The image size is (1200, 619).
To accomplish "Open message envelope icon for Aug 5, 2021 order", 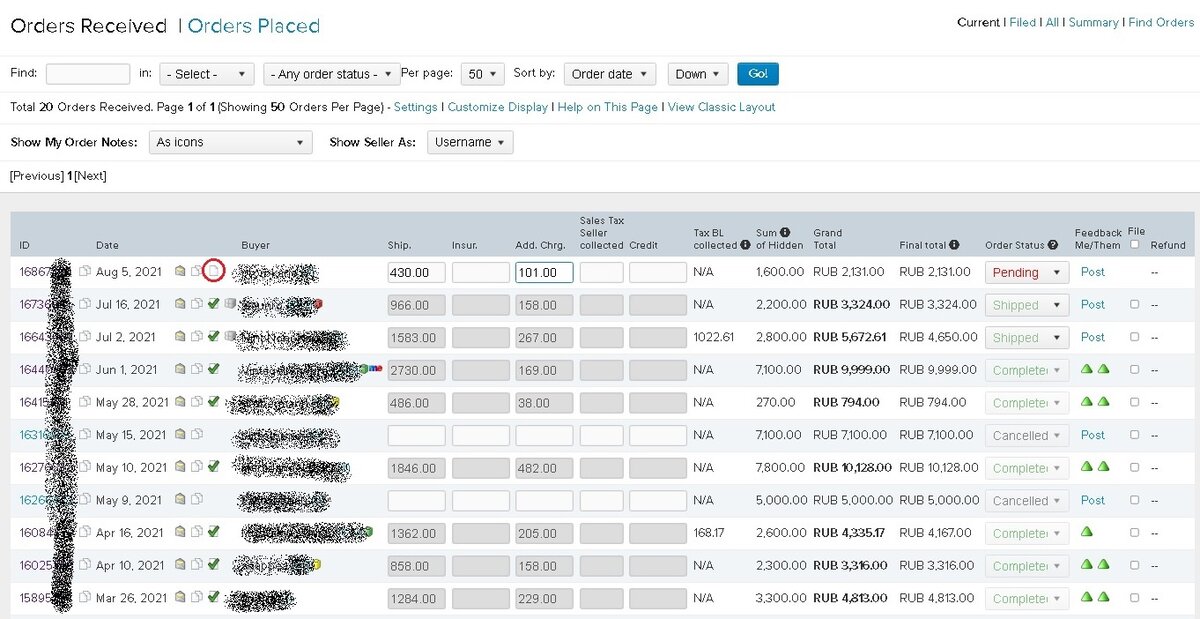I will click(180, 271).
